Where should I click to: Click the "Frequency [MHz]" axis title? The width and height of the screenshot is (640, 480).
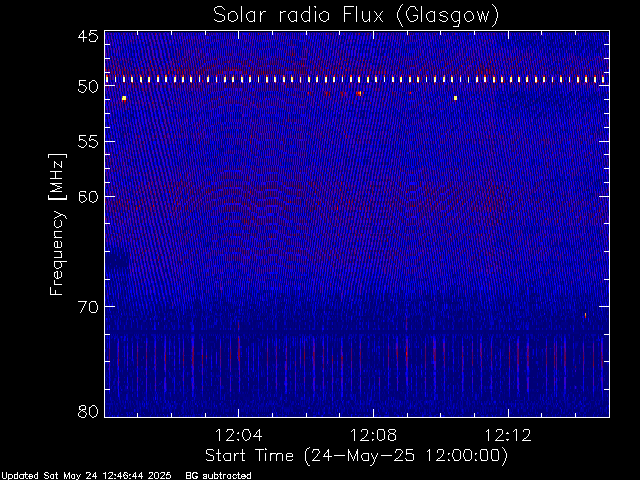tap(57, 224)
